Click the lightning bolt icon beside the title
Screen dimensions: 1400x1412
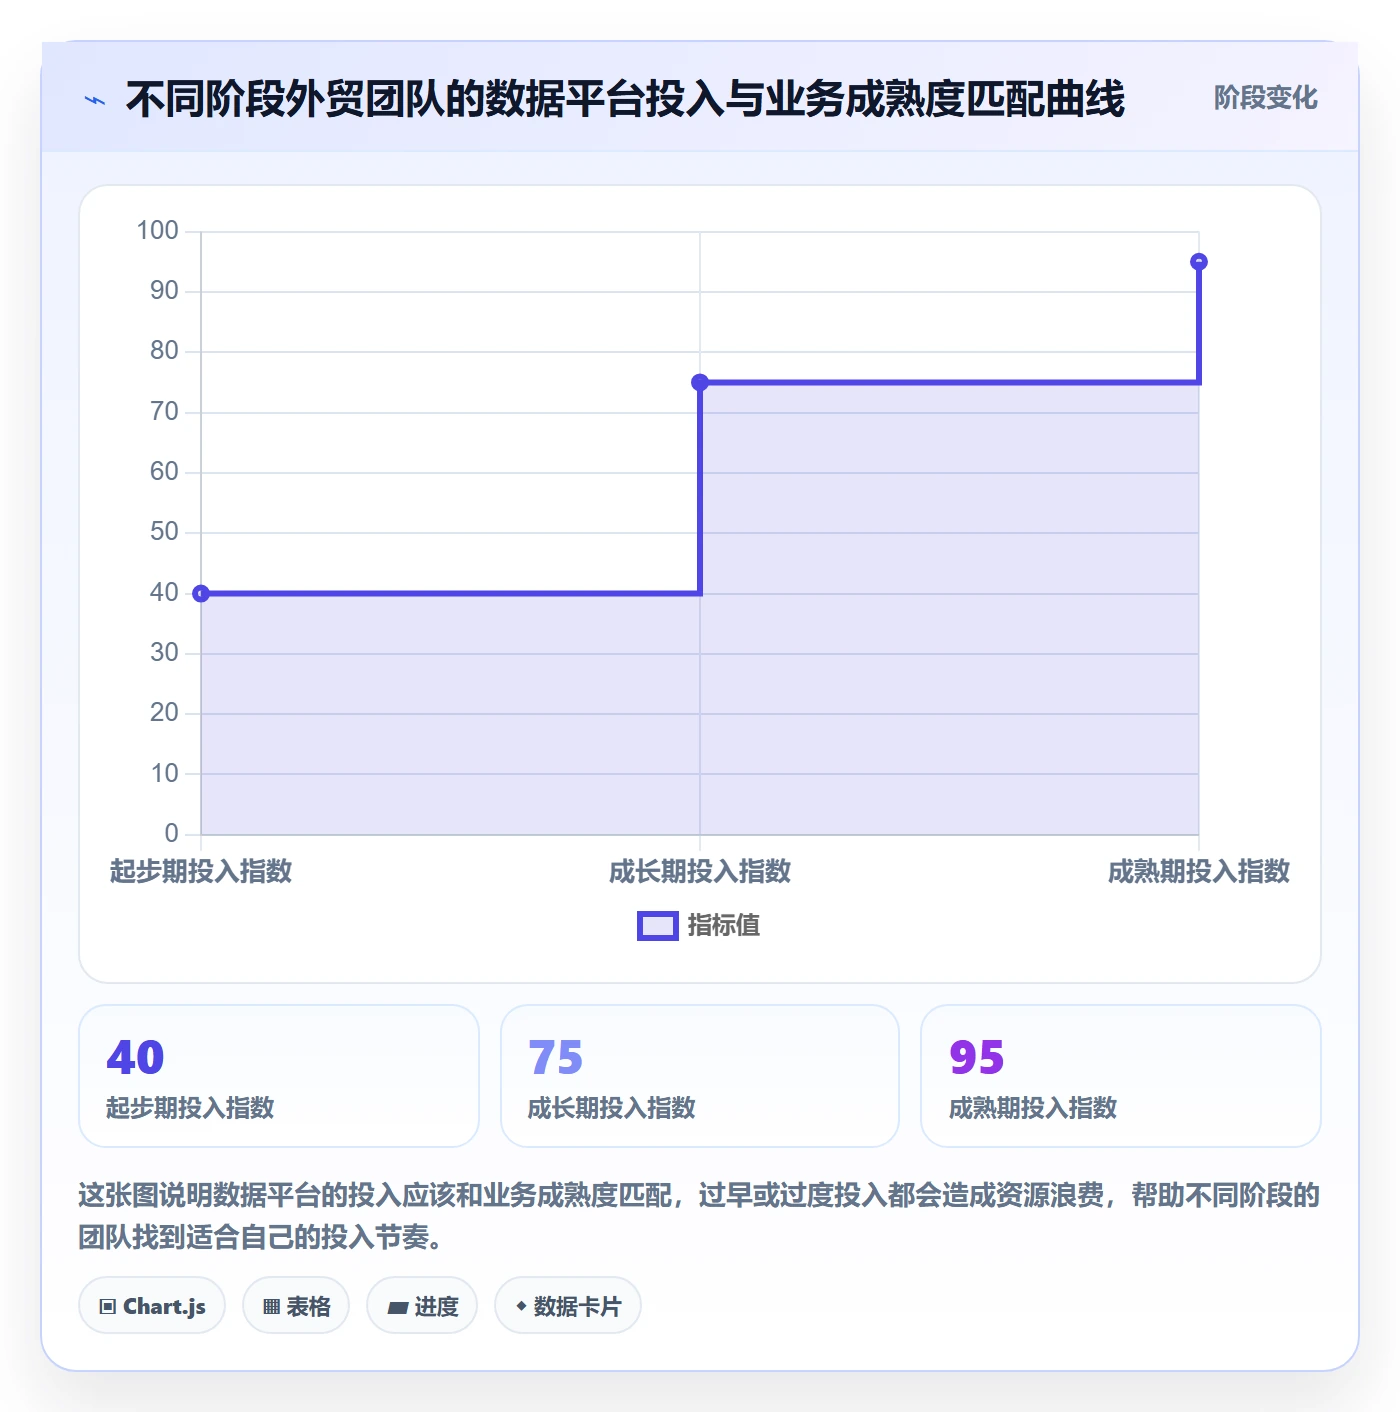click(95, 99)
